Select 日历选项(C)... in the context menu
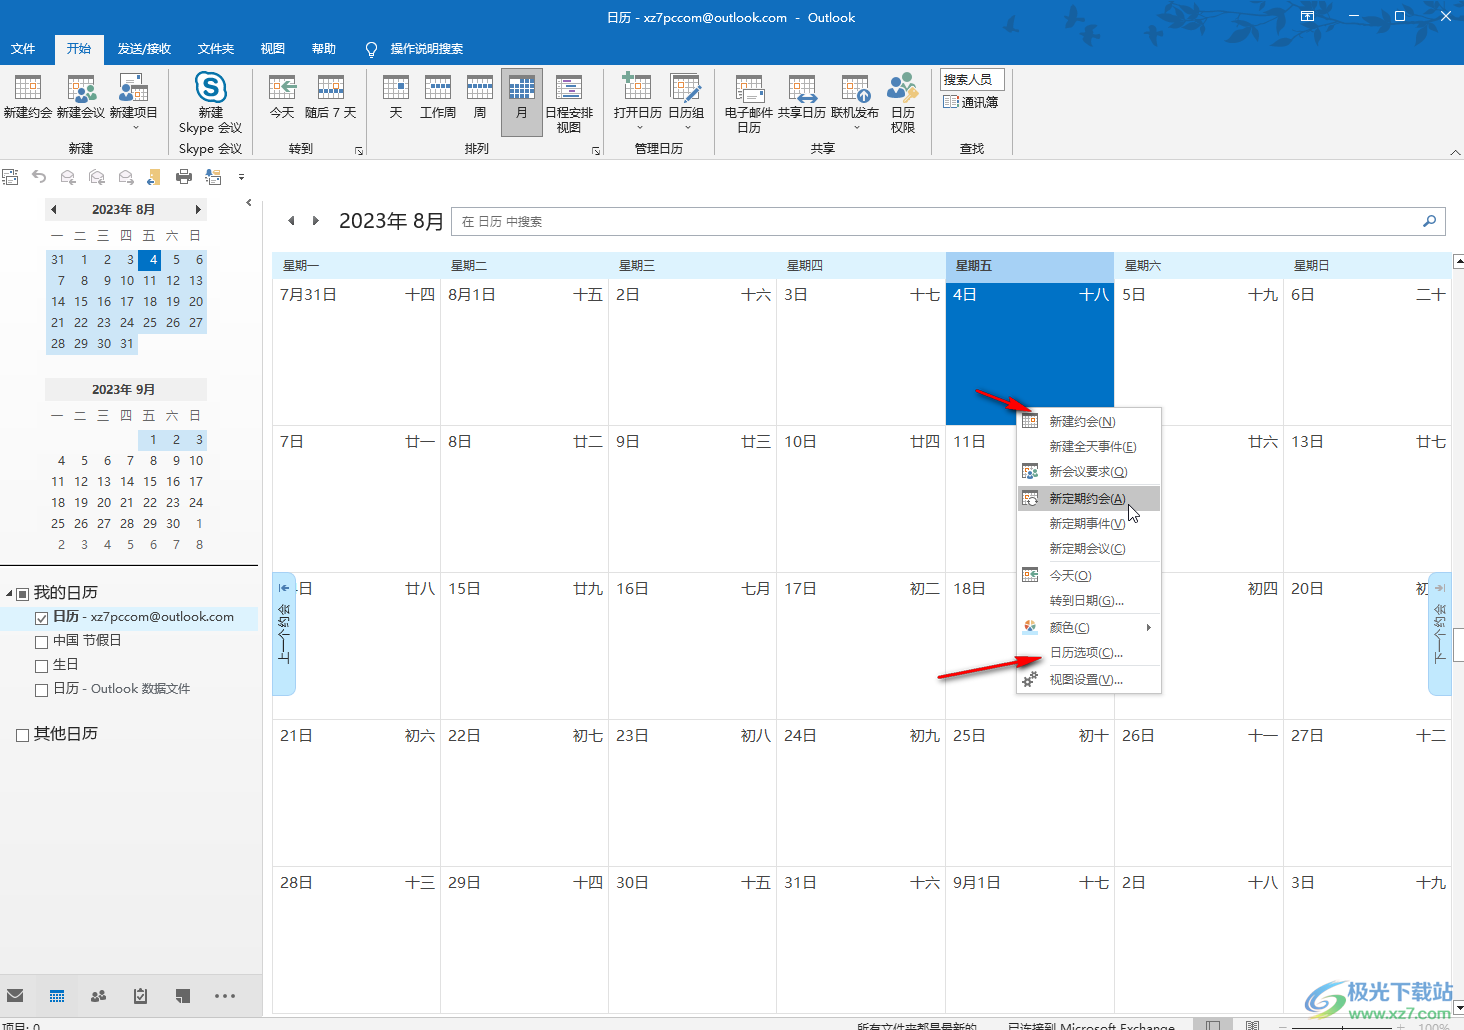The height and width of the screenshot is (1030, 1464). pos(1088,653)
